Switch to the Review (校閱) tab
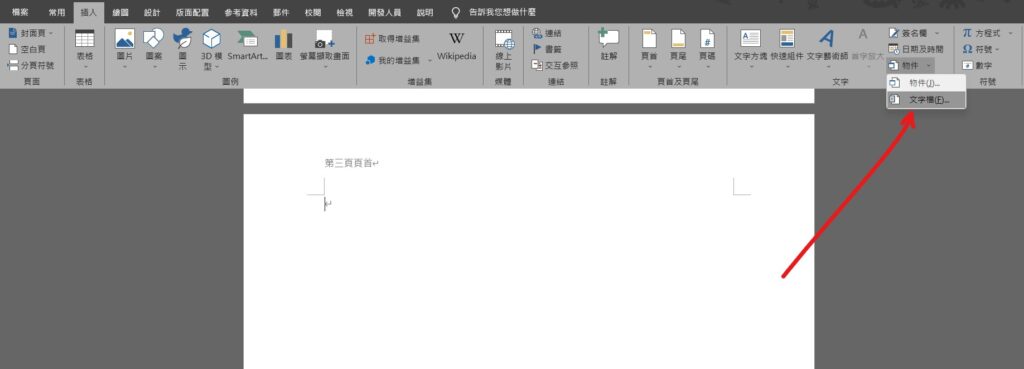This screenshot has width=1024, height=369. (x=313, y=12)
